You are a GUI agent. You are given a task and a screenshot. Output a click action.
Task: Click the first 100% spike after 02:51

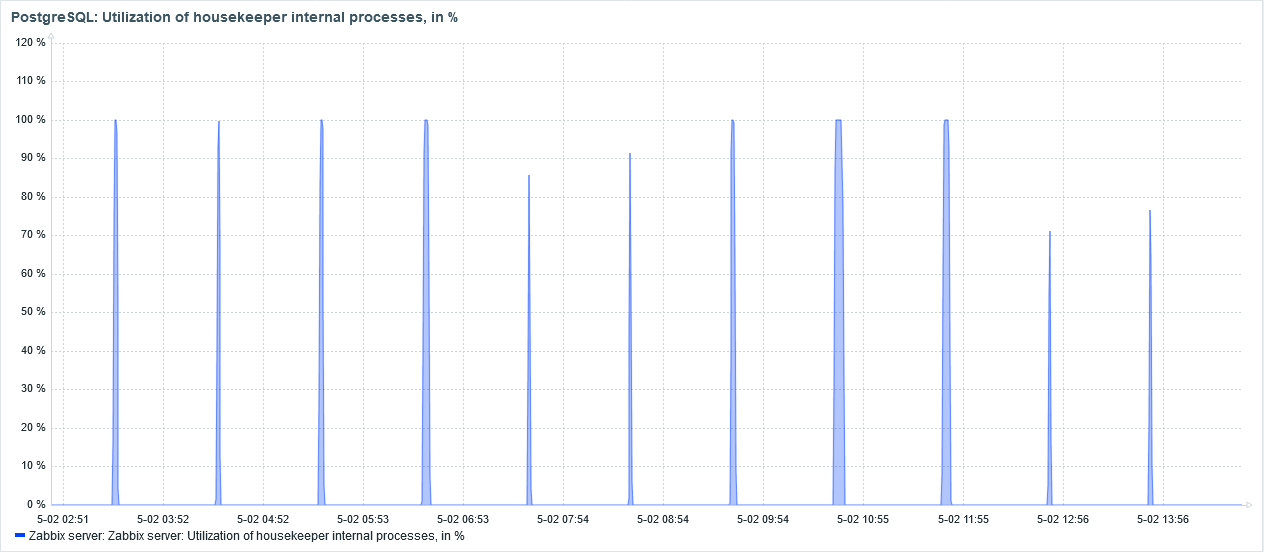[x=116, y=312]
